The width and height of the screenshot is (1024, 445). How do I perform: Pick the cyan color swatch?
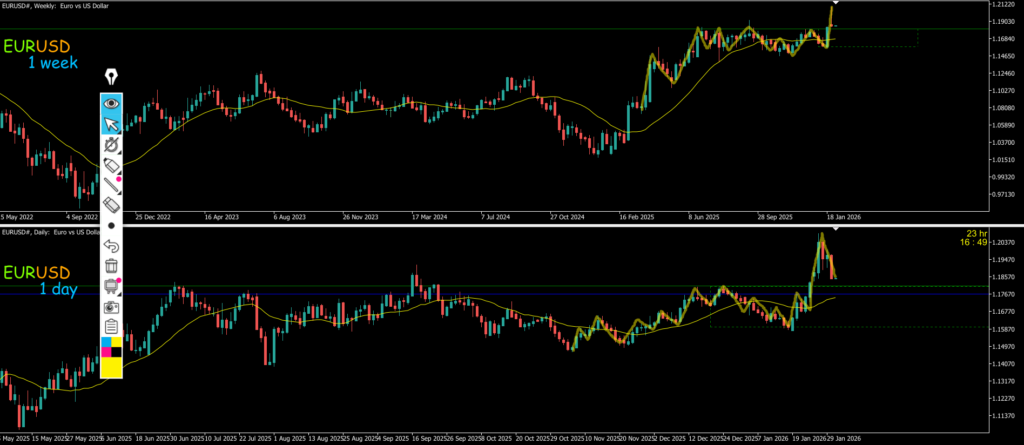point(106,343)
